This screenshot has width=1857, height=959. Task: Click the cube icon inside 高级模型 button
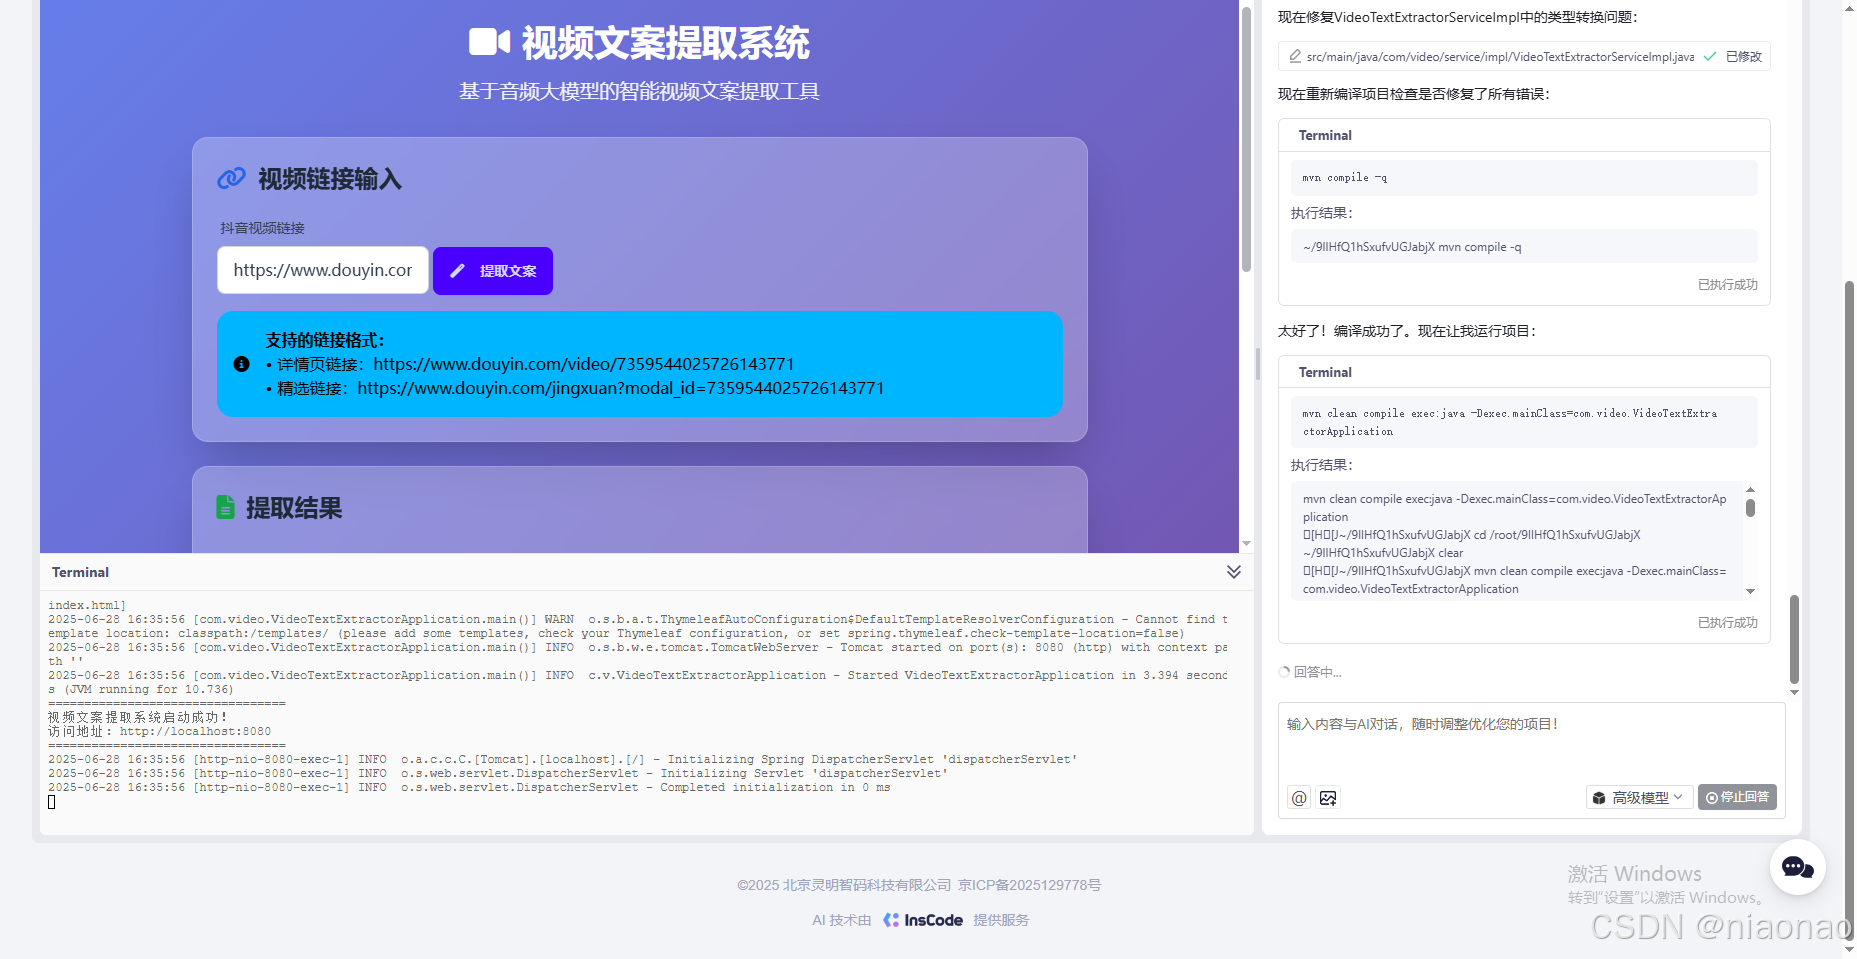coord(1598,797)
